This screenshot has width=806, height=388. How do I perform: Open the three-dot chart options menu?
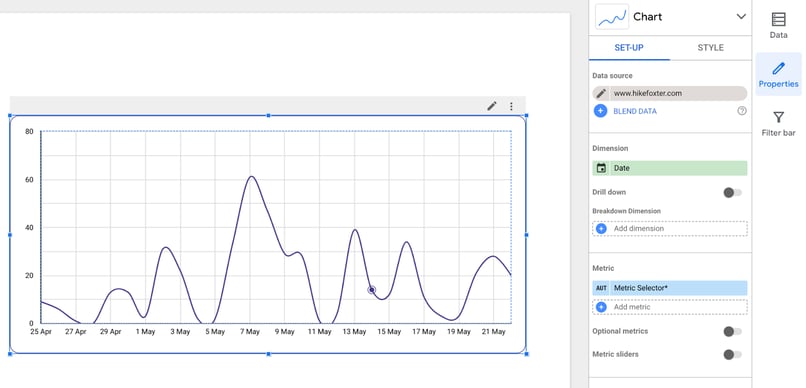pos(511,106)
